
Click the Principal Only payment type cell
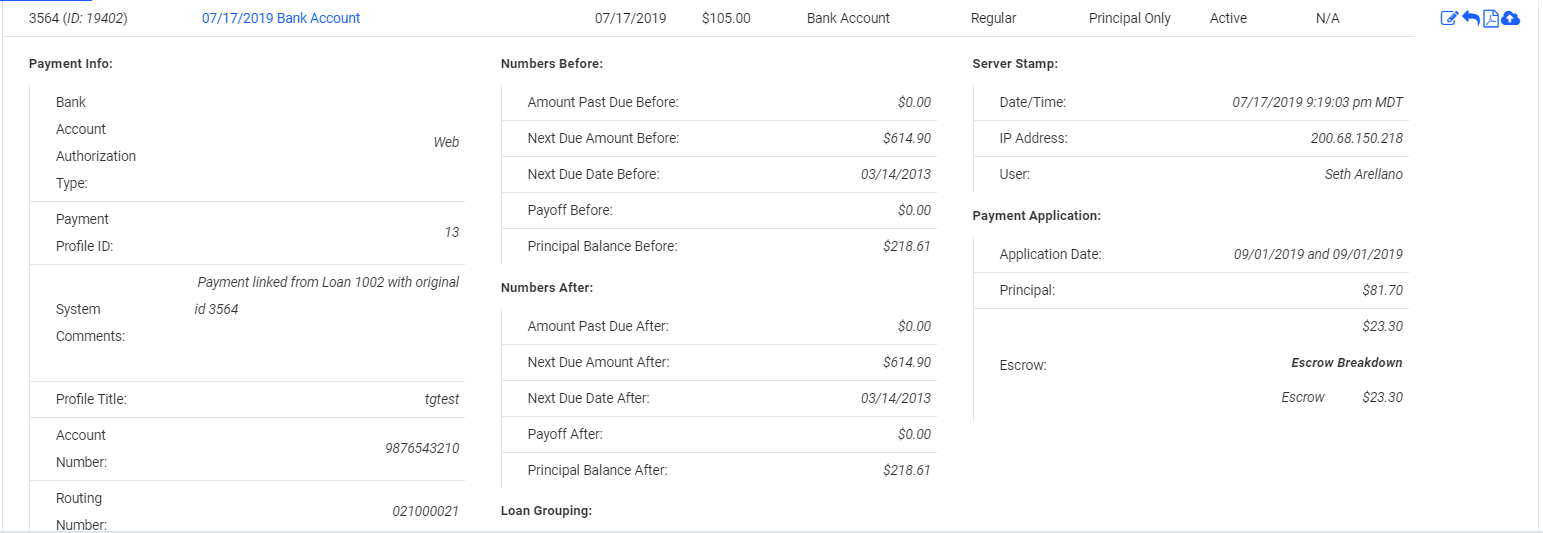pyautogui.click(x=1130, y=18)
